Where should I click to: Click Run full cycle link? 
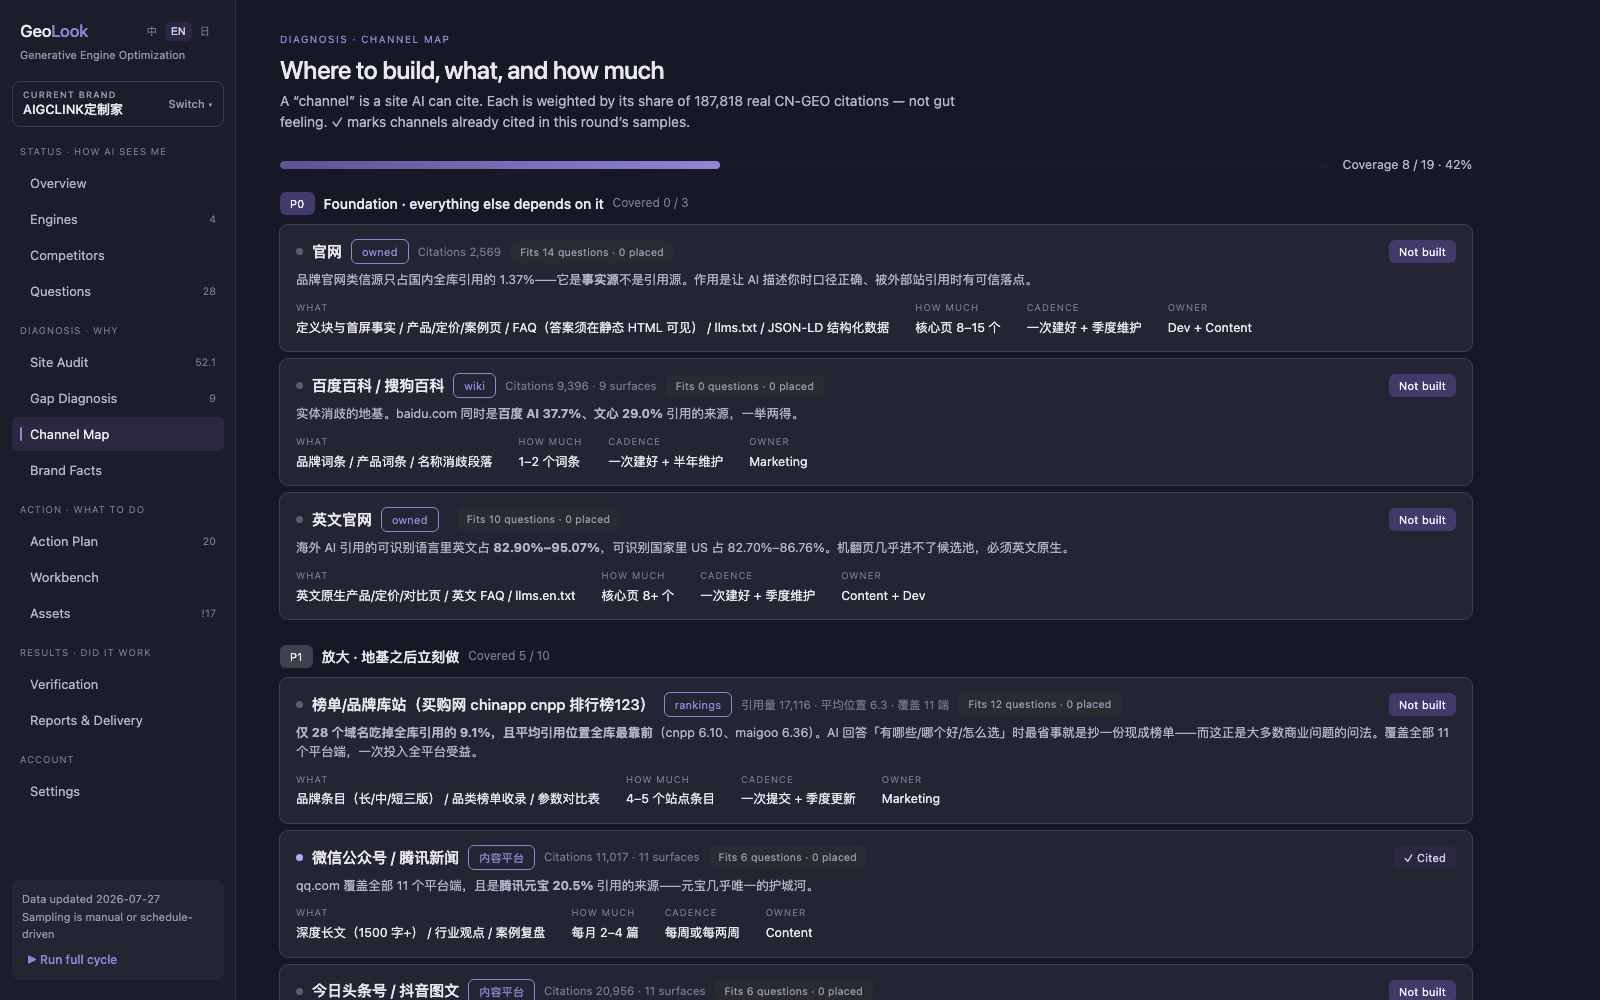tap(72, 960)
